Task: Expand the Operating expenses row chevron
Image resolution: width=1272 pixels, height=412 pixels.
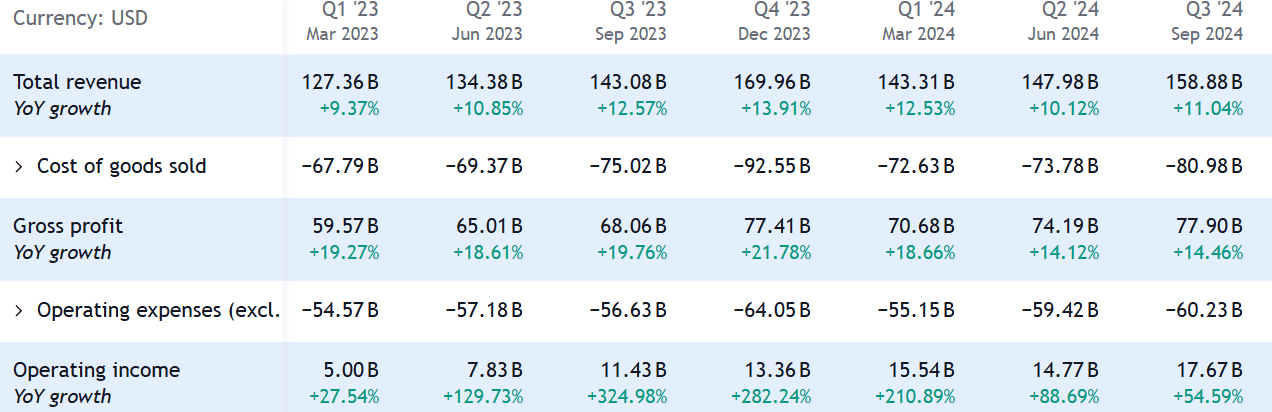Action: [19, 311]
